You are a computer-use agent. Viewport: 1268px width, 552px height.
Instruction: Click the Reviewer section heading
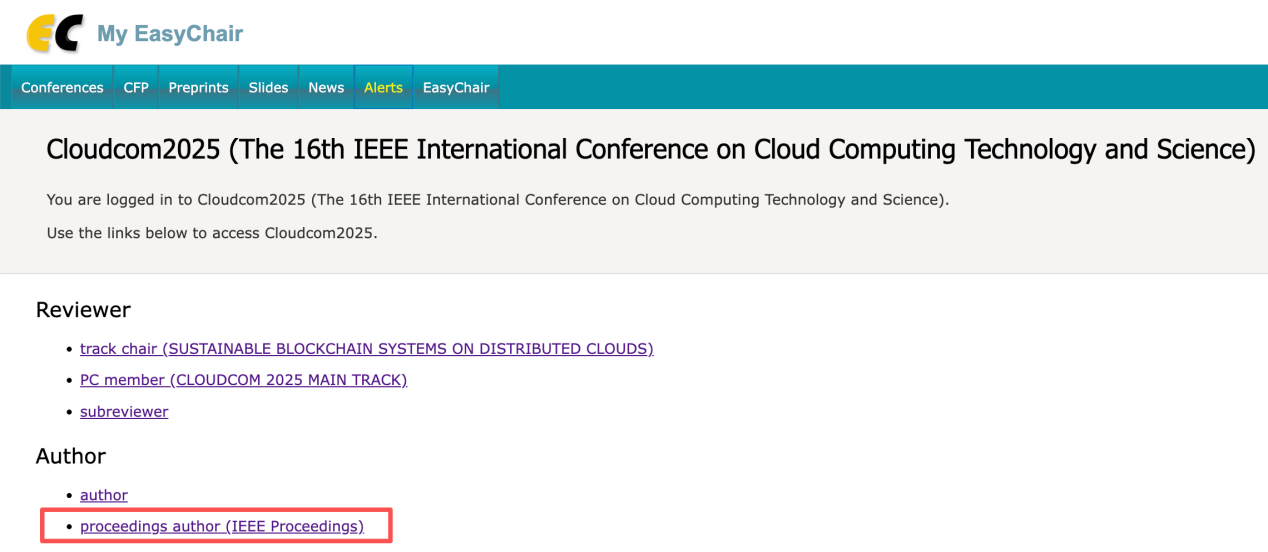click(83, 310)
